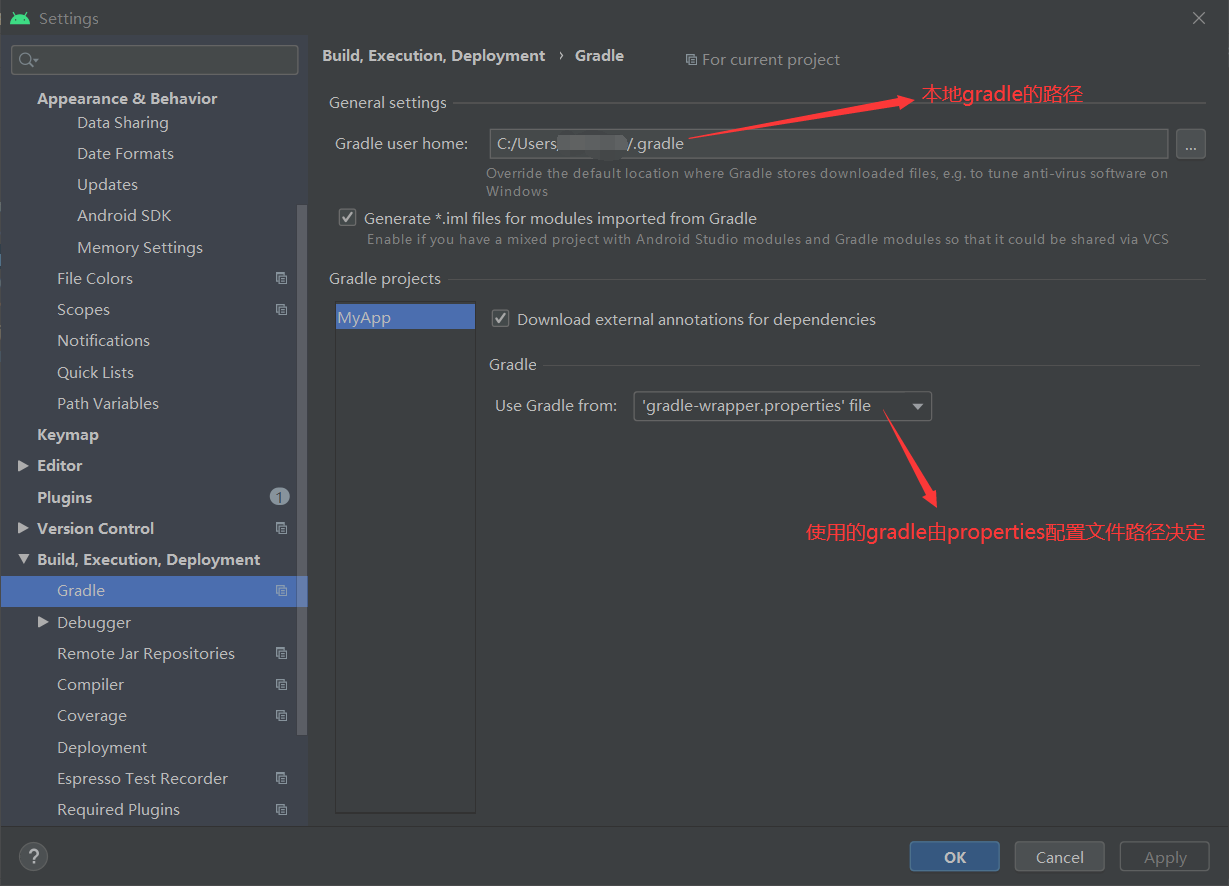1229x886 pixels.
Task: Select Appearance & Behavior category
Action: pos(127,98)
